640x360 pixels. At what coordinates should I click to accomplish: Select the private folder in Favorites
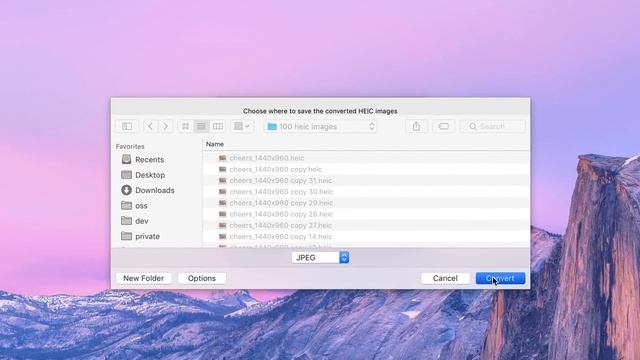147,236
